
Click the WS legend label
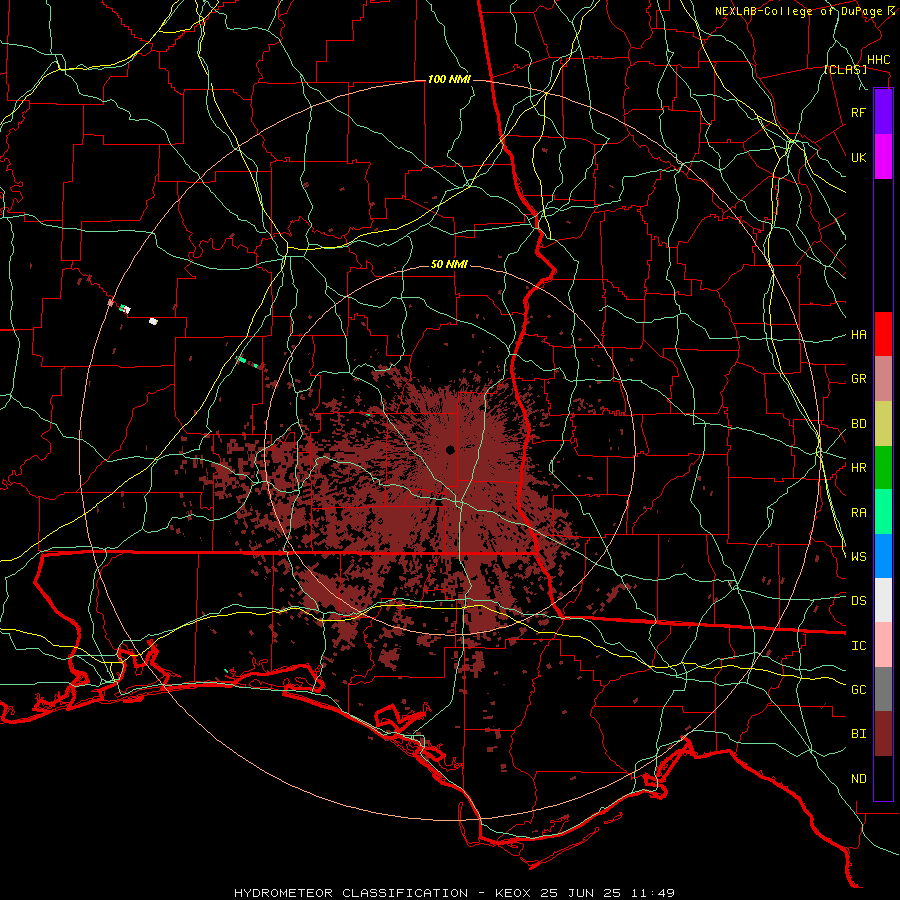click(859, 557)
